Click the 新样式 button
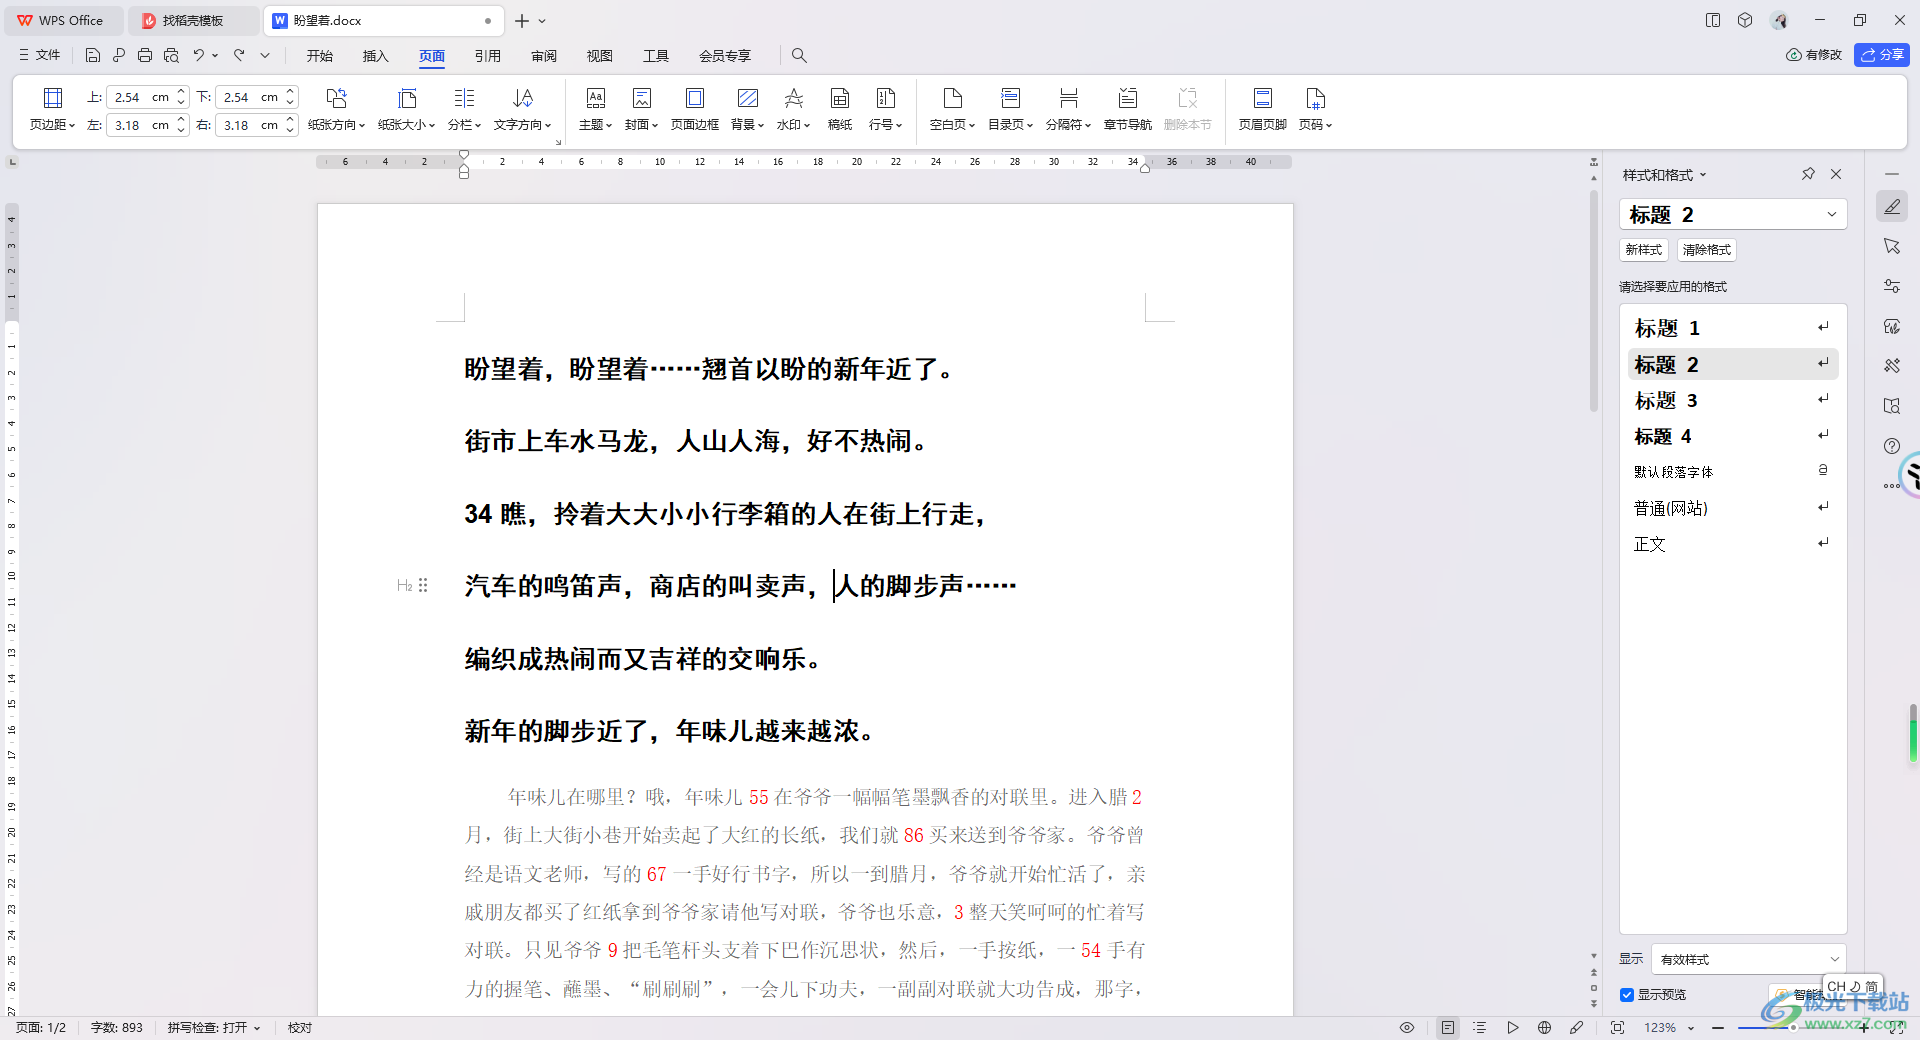This screenshot has width=1920, height=1040. click(1643, 250)
